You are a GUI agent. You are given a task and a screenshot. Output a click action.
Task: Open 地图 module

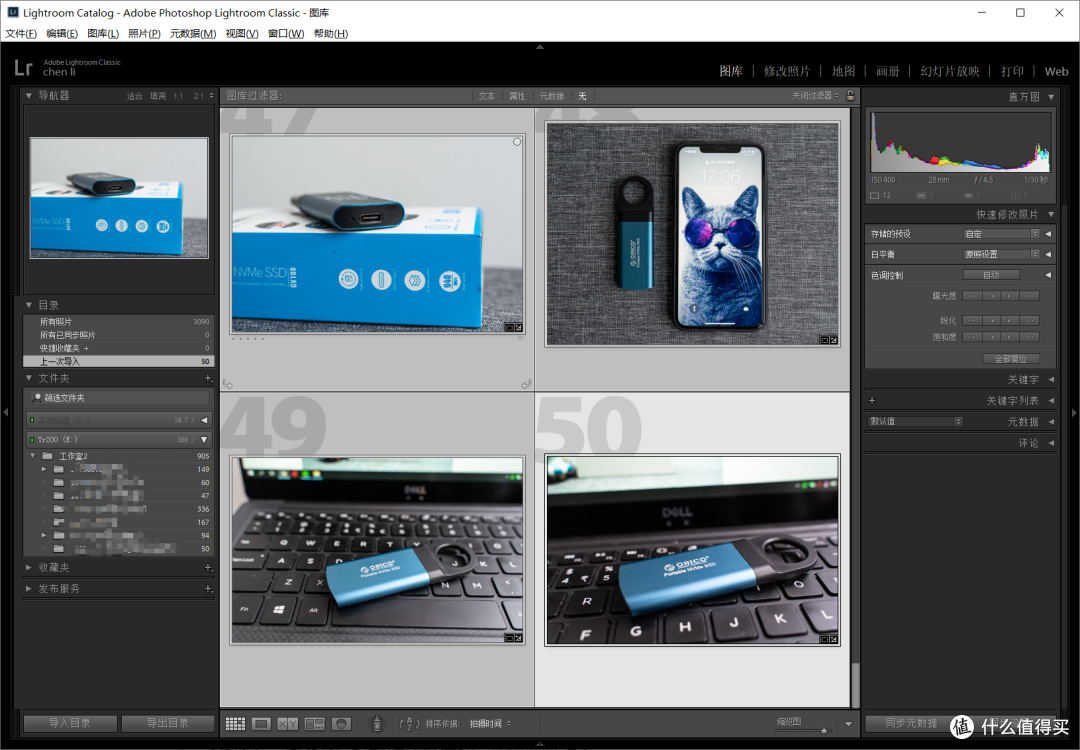click(843, 71)
